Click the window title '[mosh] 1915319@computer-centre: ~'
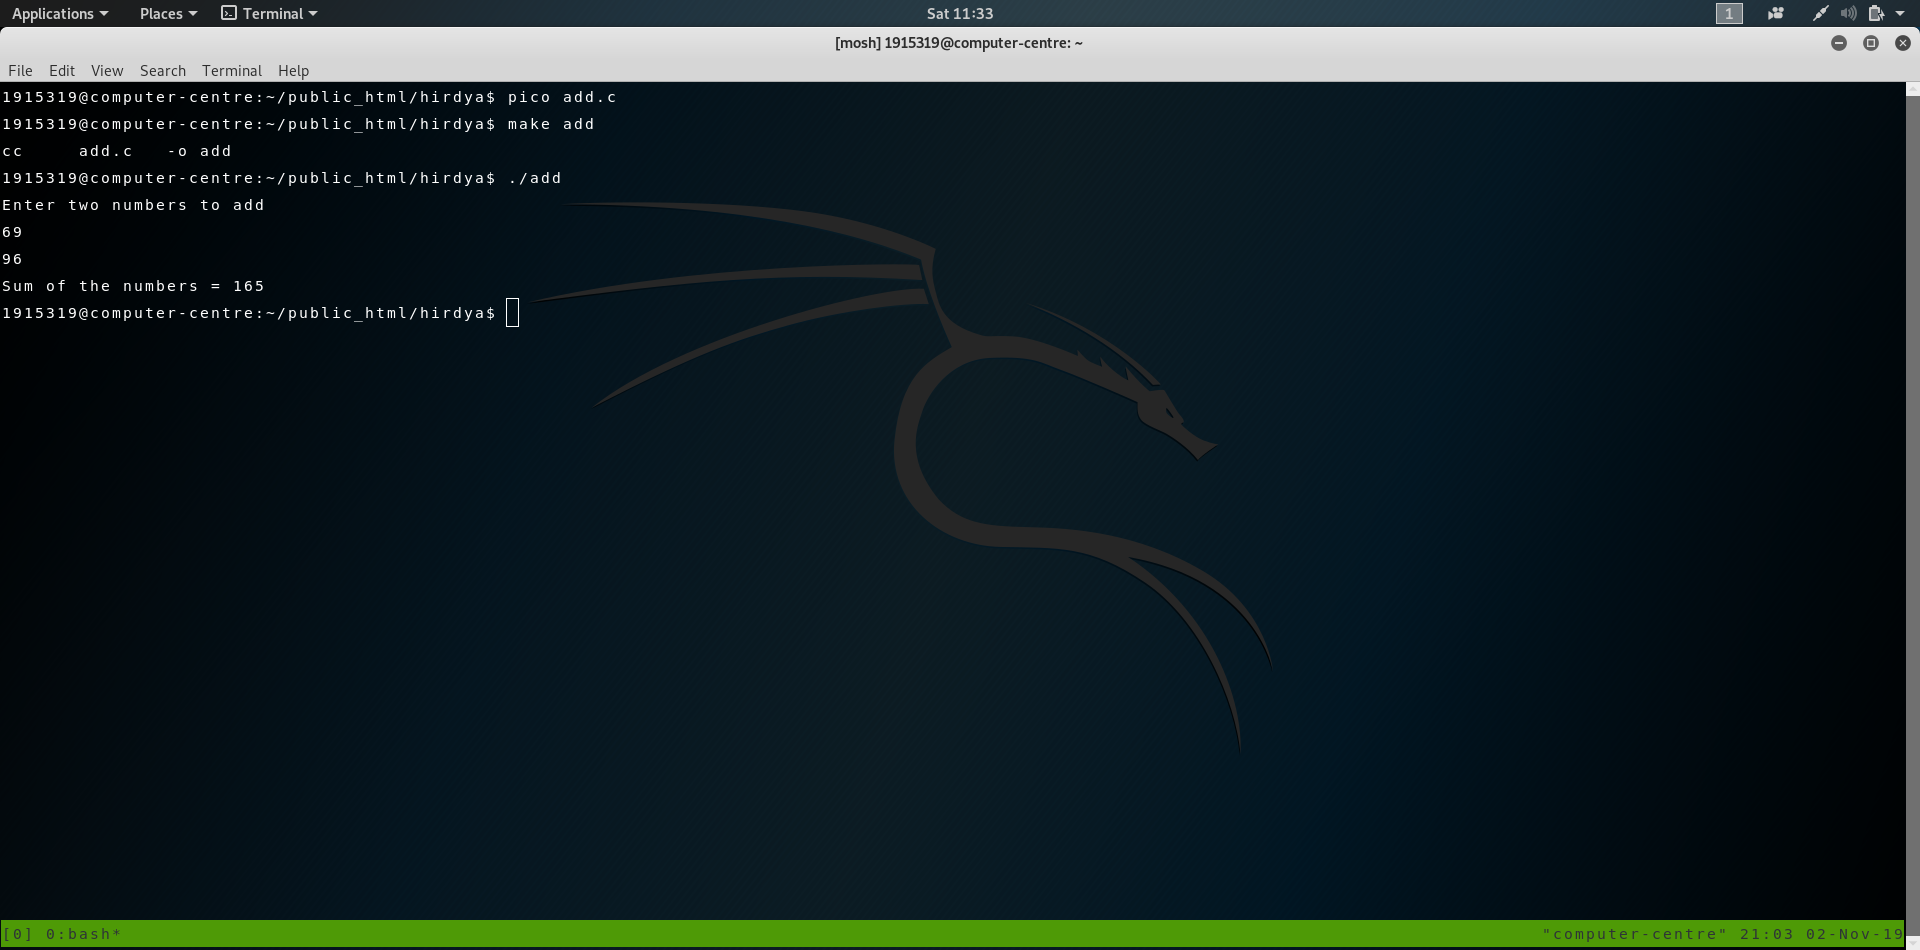 (959, 43)
